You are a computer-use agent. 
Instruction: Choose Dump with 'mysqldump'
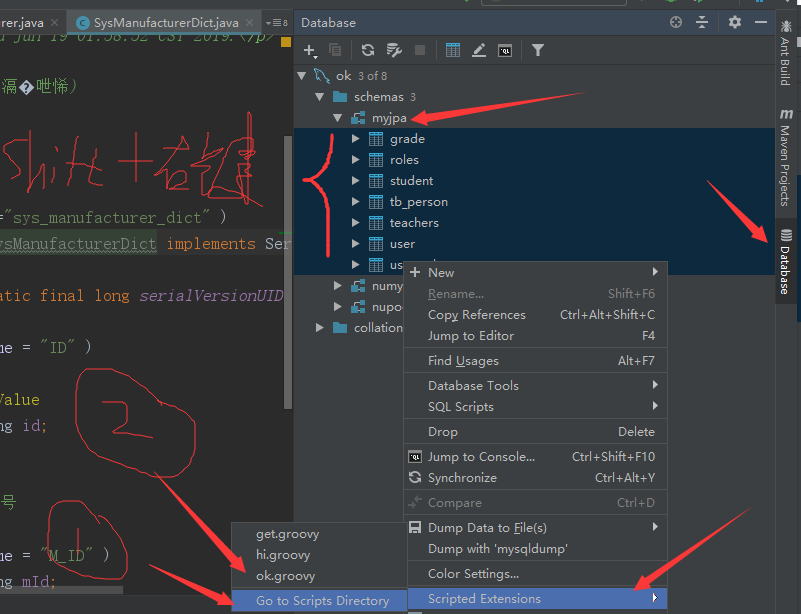pyautogui.click(x=535, y=549)
